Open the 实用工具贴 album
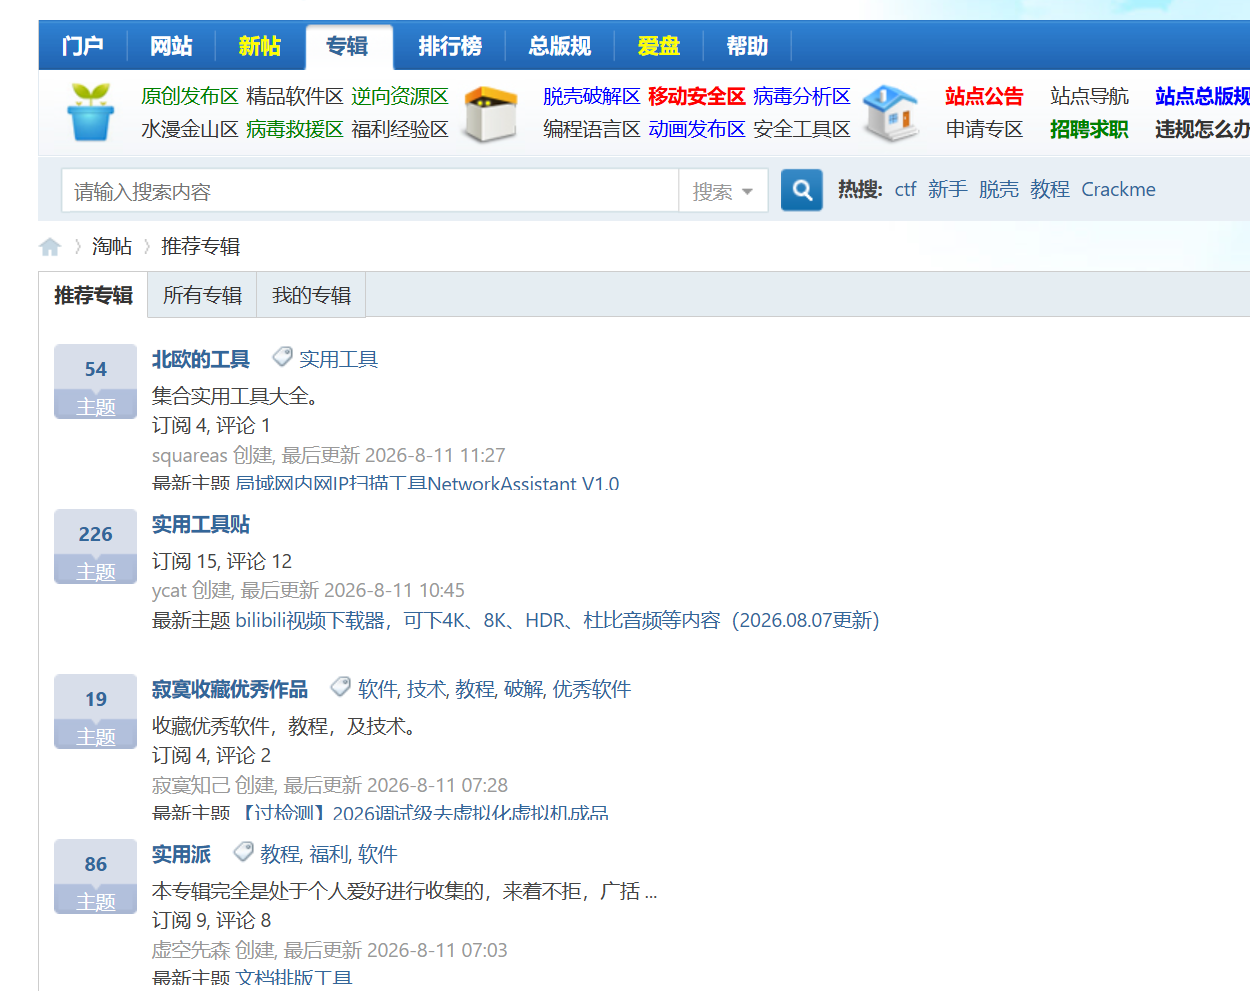The height and width of the screenshot is (991, 1250). 201,524
